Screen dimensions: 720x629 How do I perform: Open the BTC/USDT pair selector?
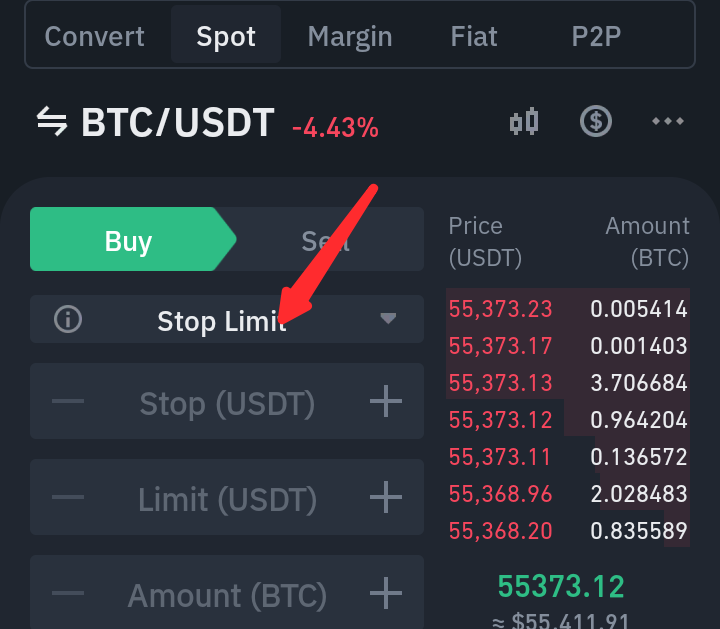pyautogui.click(x=178, y=123)
